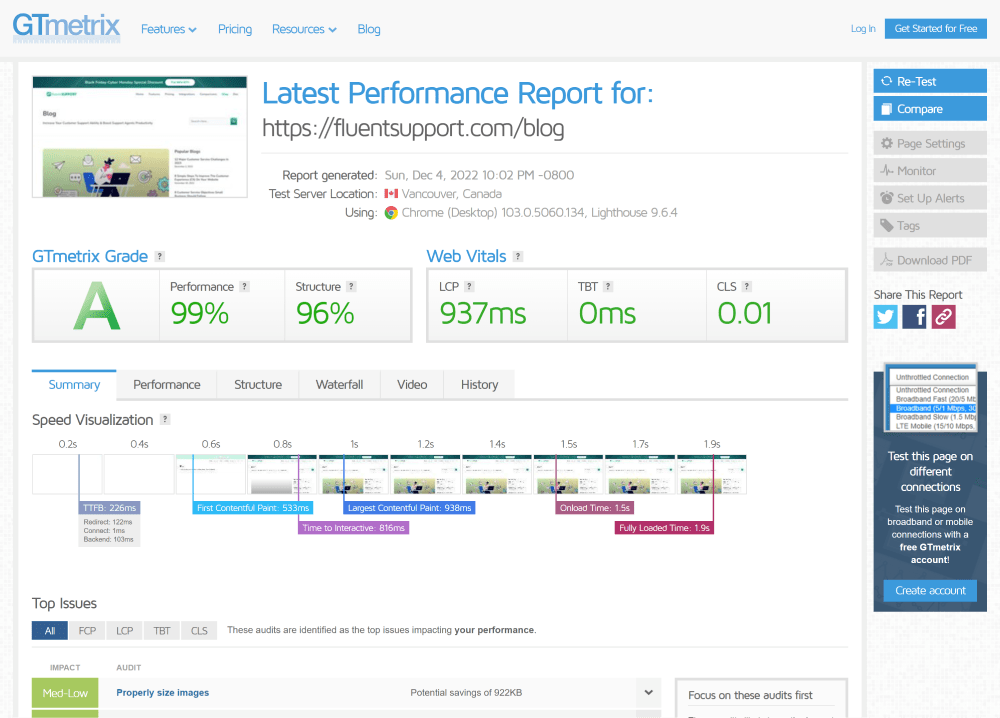Click the connection types preview image
The height and width of the screenshot is (718, 1000).
[932, 399]
